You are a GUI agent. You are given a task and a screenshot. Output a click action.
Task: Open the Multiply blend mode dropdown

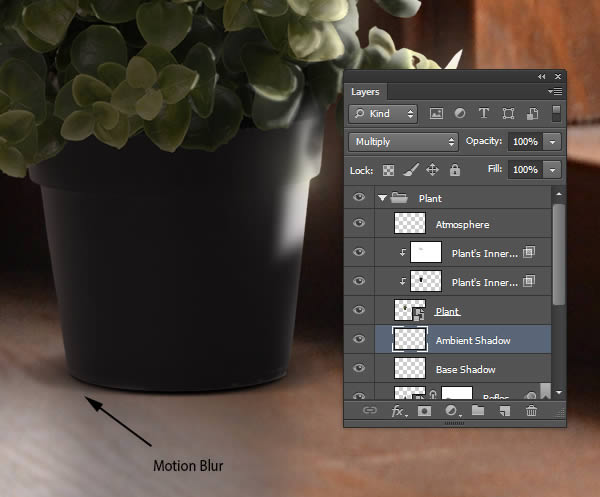pos(403,142)
